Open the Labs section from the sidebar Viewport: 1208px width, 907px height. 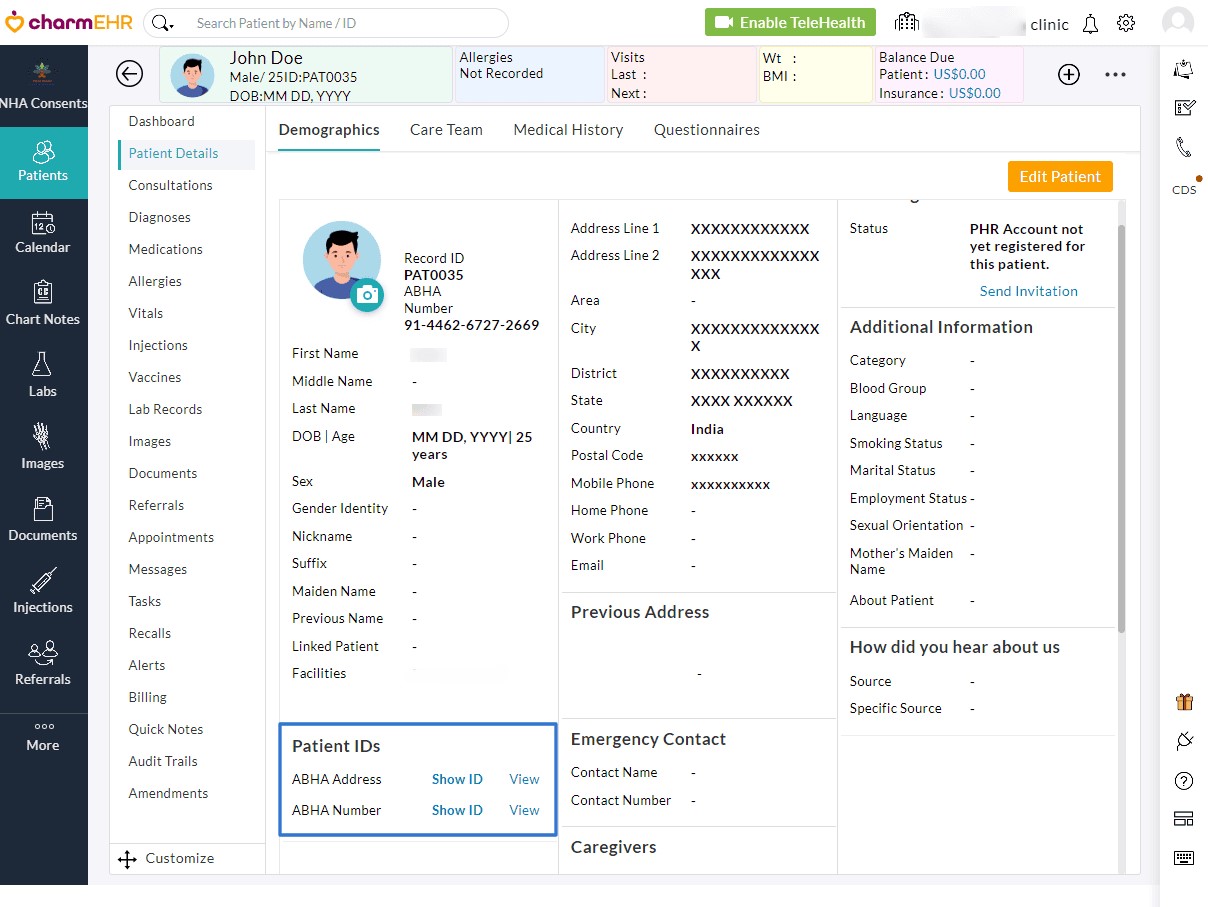point(43,375)
